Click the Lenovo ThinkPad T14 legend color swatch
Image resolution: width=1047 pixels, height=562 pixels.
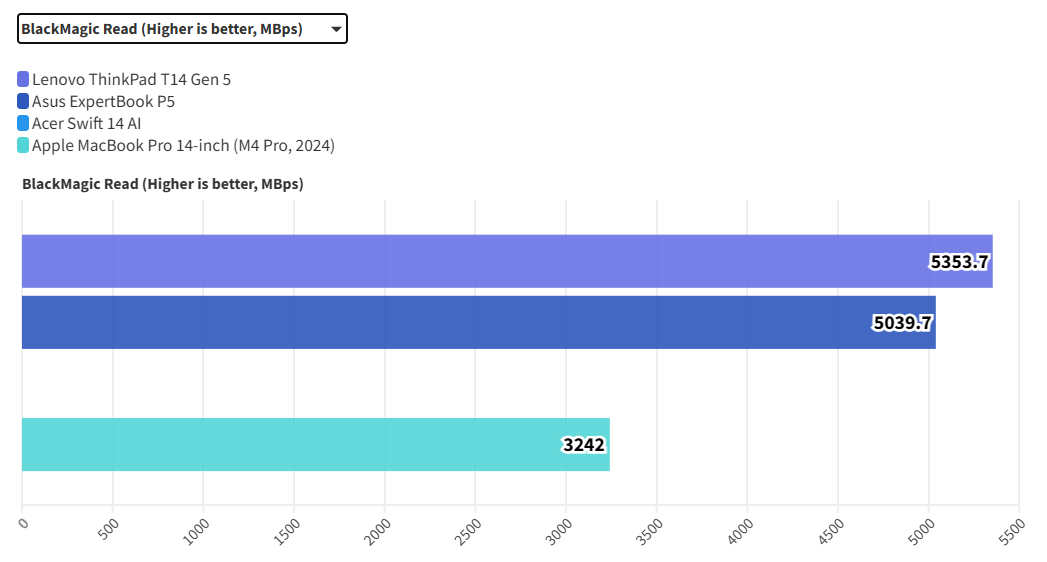[23, 79]
